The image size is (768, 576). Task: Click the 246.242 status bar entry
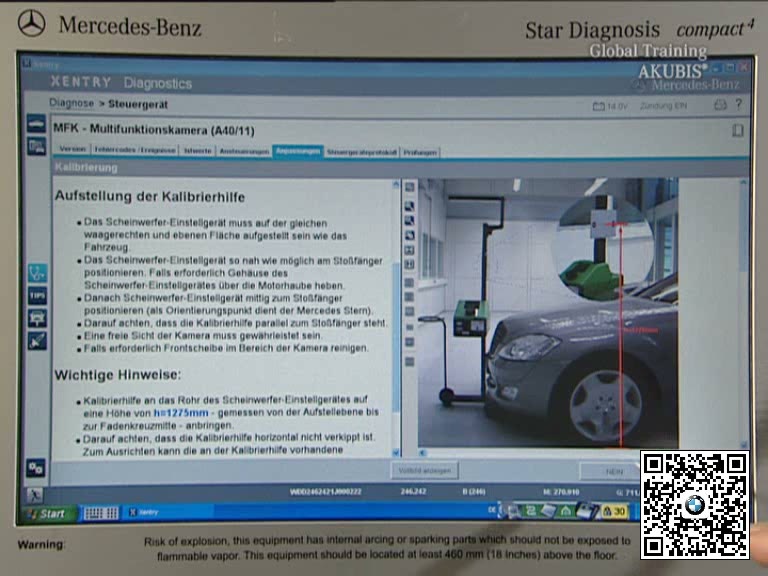point(413,491)
